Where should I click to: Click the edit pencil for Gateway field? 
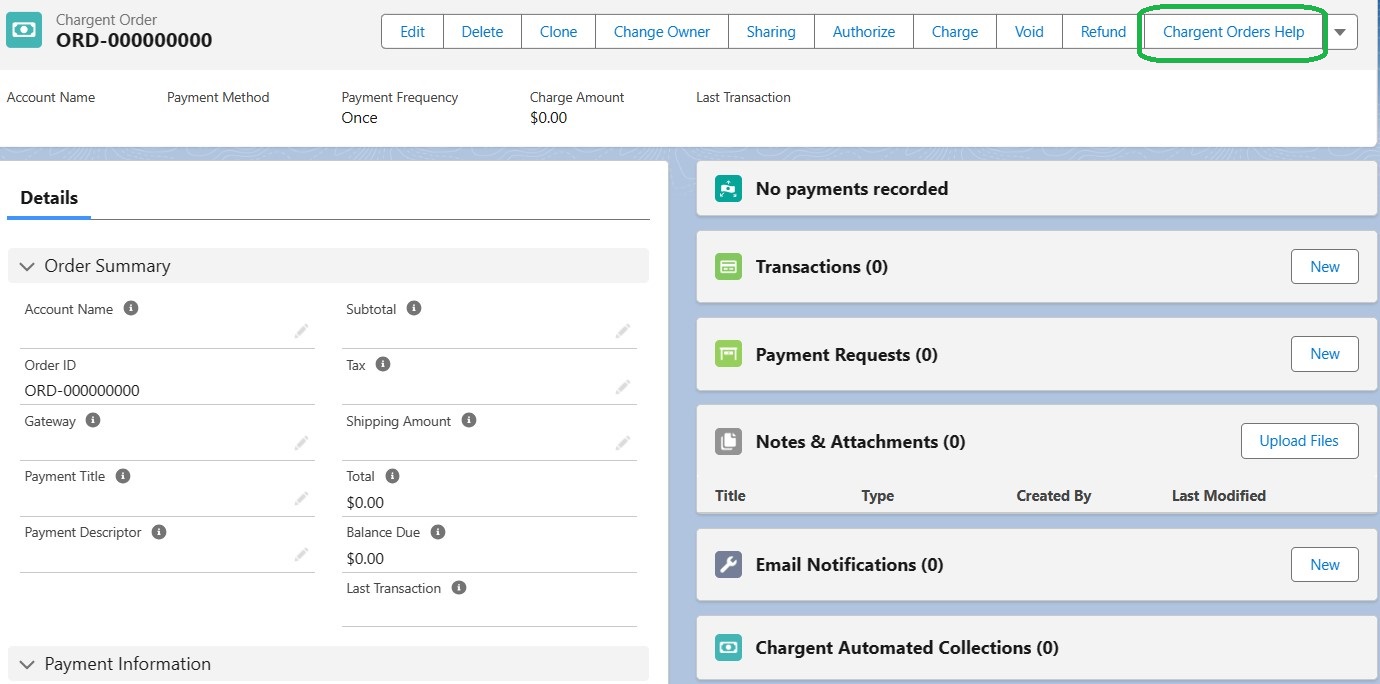(302, 442)
